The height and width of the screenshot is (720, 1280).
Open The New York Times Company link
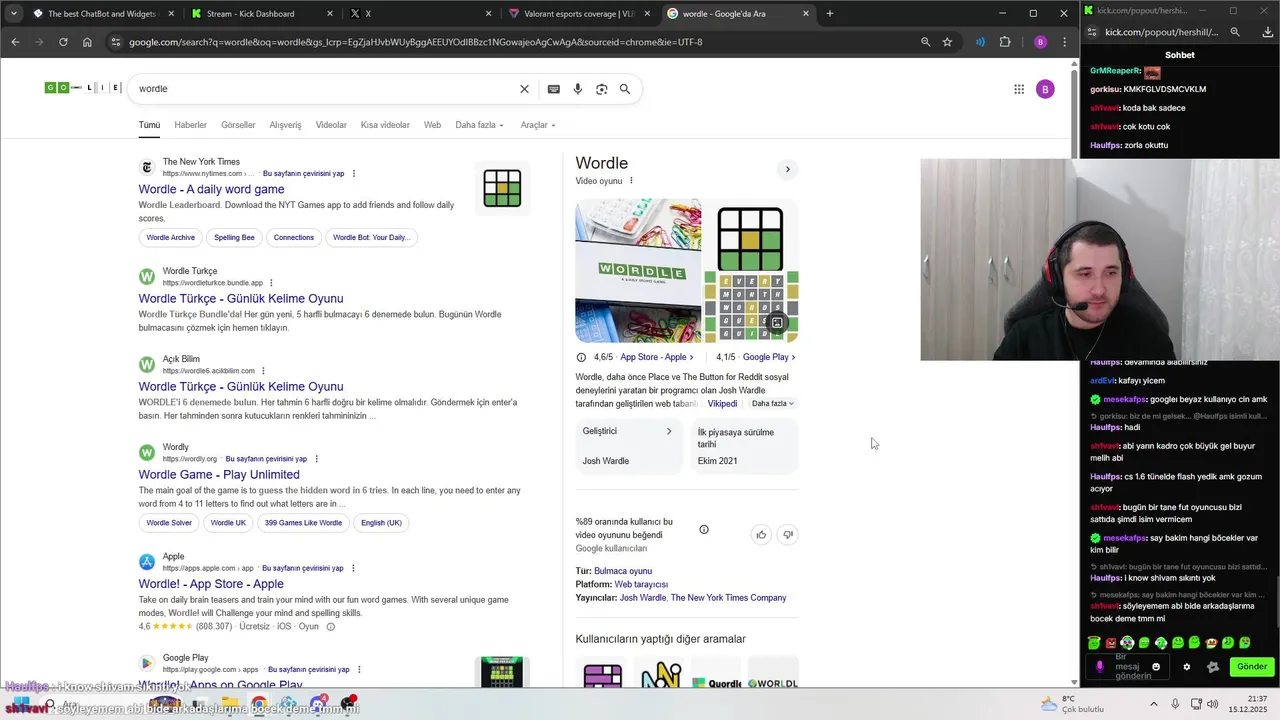pyautogui.click(x=728, y=598)
